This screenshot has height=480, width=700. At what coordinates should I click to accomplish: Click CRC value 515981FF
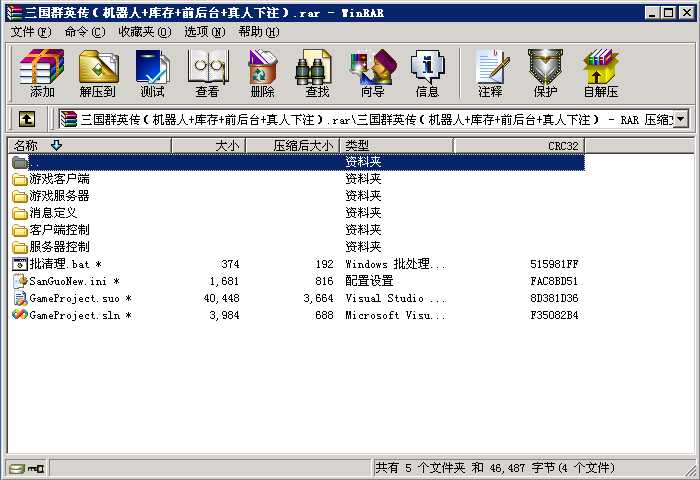tap(554, 264)
